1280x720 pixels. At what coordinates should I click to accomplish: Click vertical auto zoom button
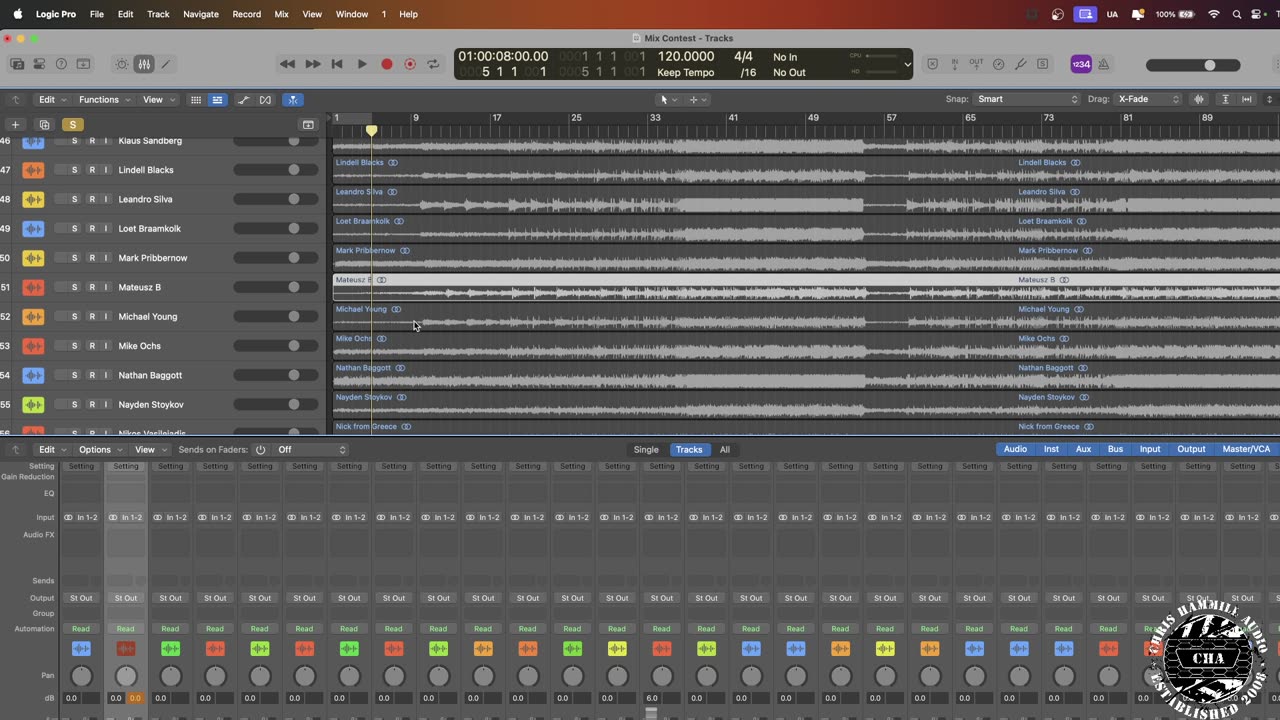pyautogui.click(x=1225, y=99)
